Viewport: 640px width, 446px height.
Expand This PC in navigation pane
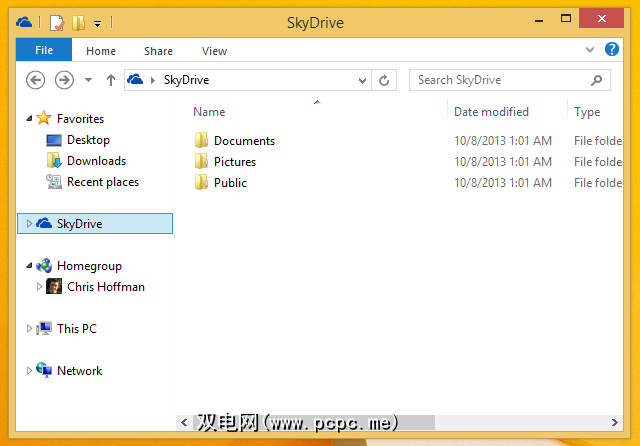pos(29,328)
